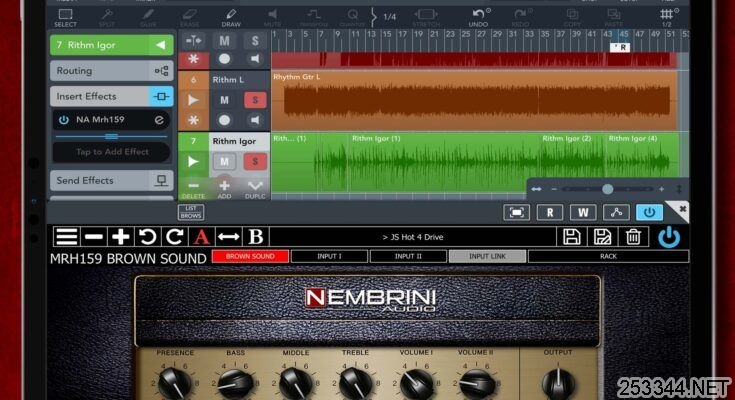Toggle solo on Rithm L track
Screen dimensions: 735x400
click(x=255, y=100)
